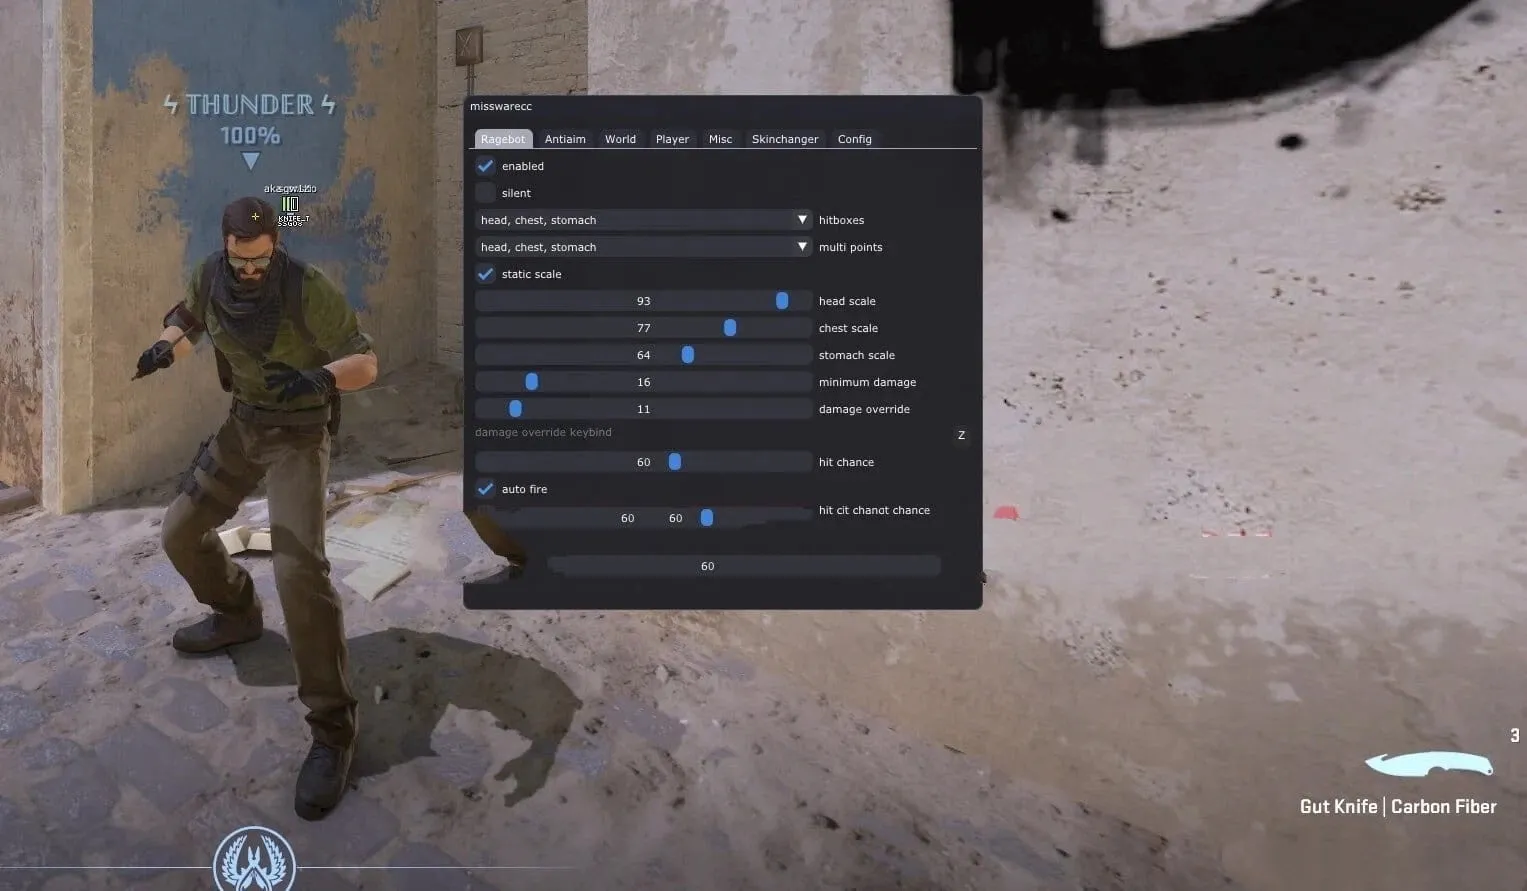Click the lightning bolt left of THUNDER
The height and width of the screenshot is (891, 1527).
tap(171, 104)
